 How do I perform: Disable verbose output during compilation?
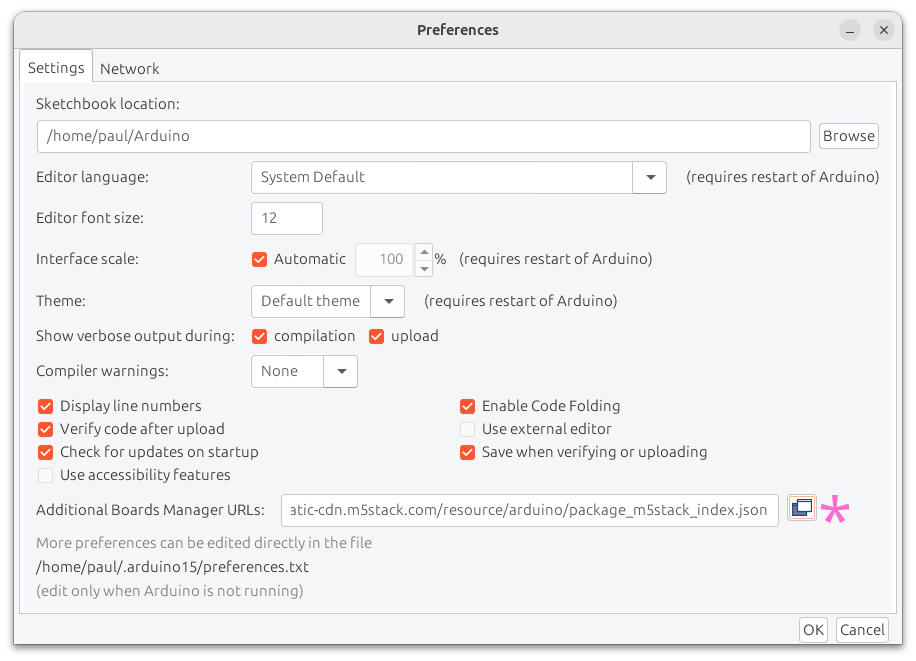(x=259, y=336)
